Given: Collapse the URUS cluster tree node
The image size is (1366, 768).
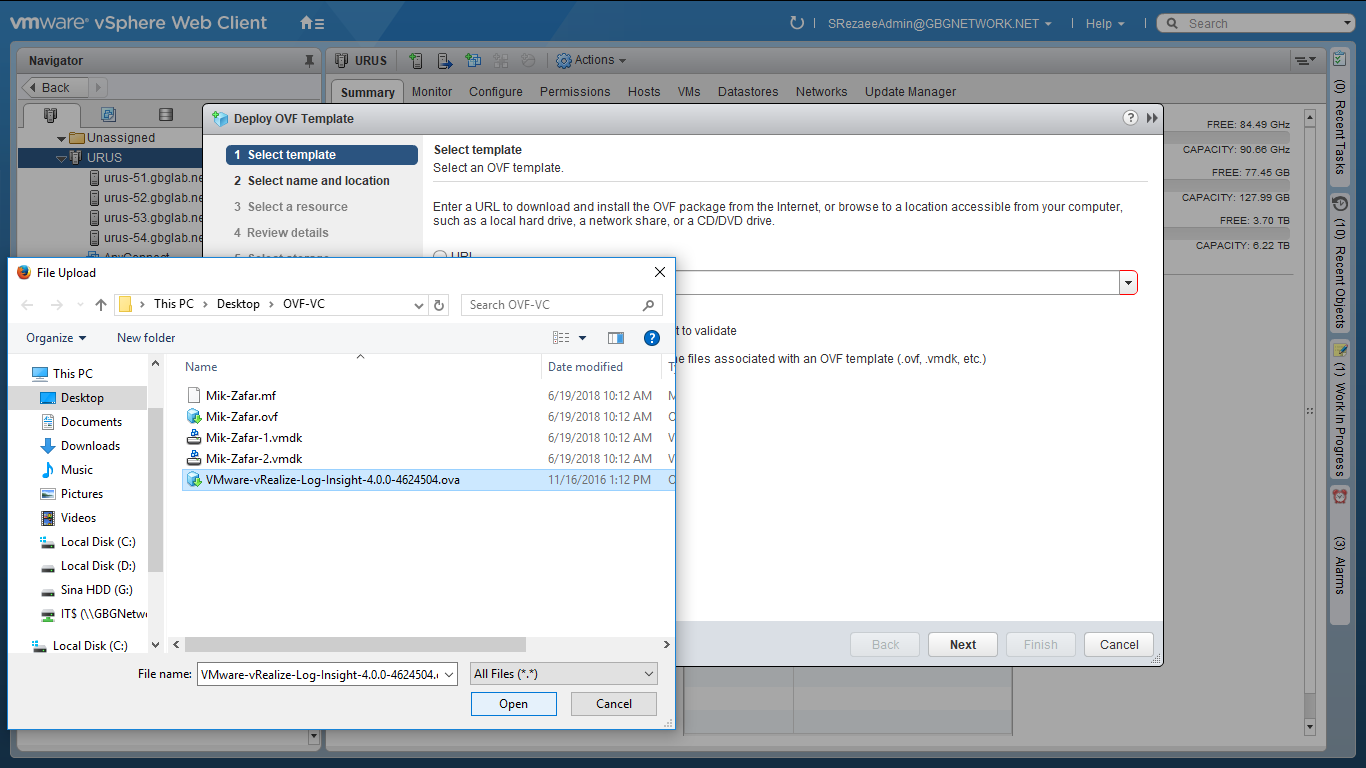Looking at the screenshot, I should click(61, 158).
